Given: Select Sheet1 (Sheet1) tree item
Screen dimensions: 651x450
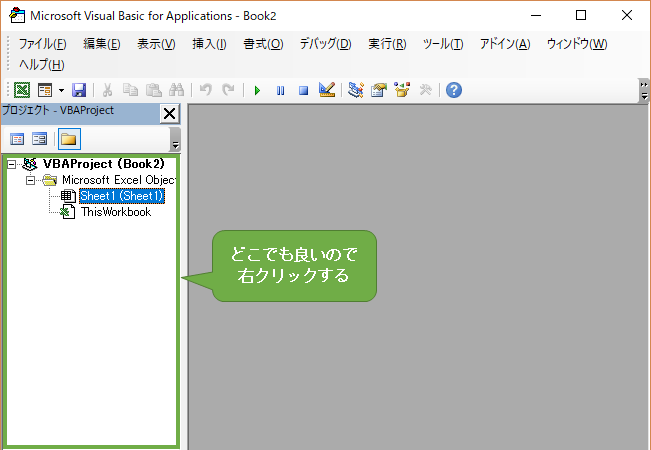Looking at the screenshot, I should [x=122, y=196].
